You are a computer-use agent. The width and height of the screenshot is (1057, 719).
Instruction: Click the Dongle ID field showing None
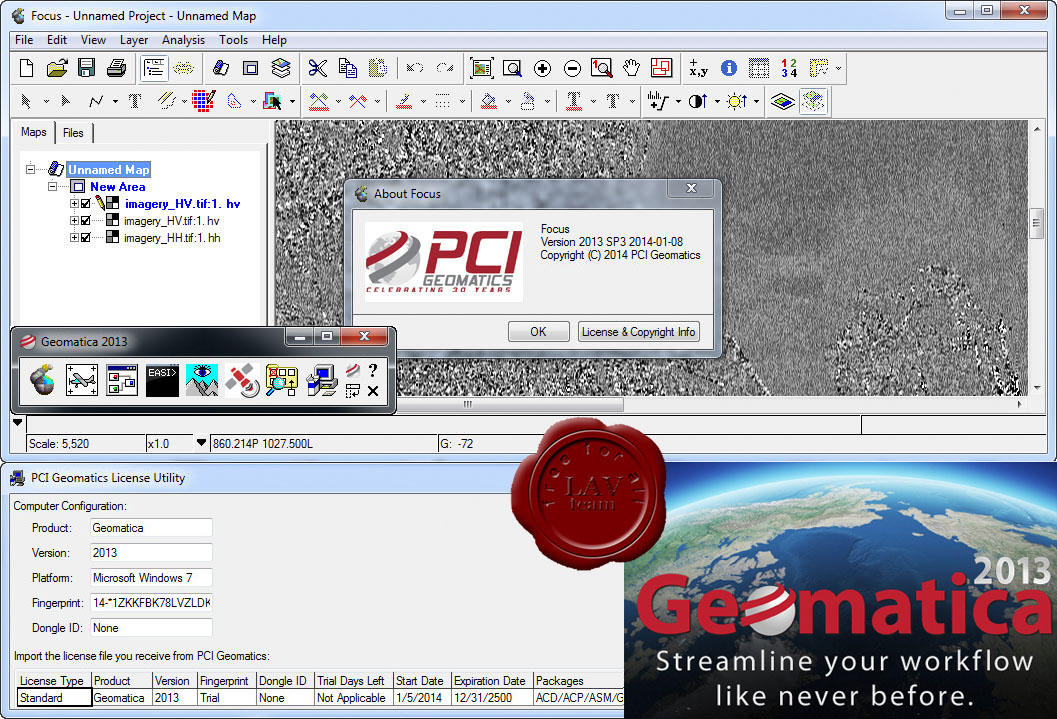[151, 627]
